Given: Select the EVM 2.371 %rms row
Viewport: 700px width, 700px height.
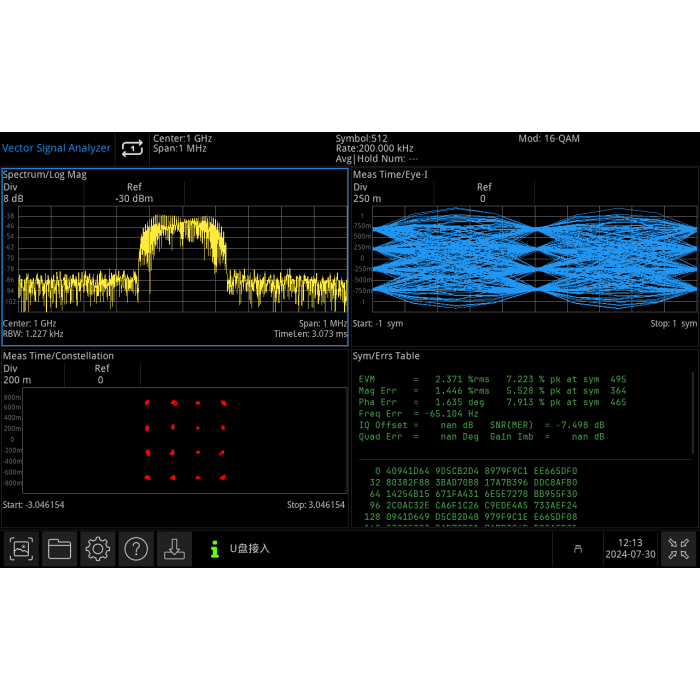Looking at the screenshot, I should pyautogui.click(x=492, y=379).
